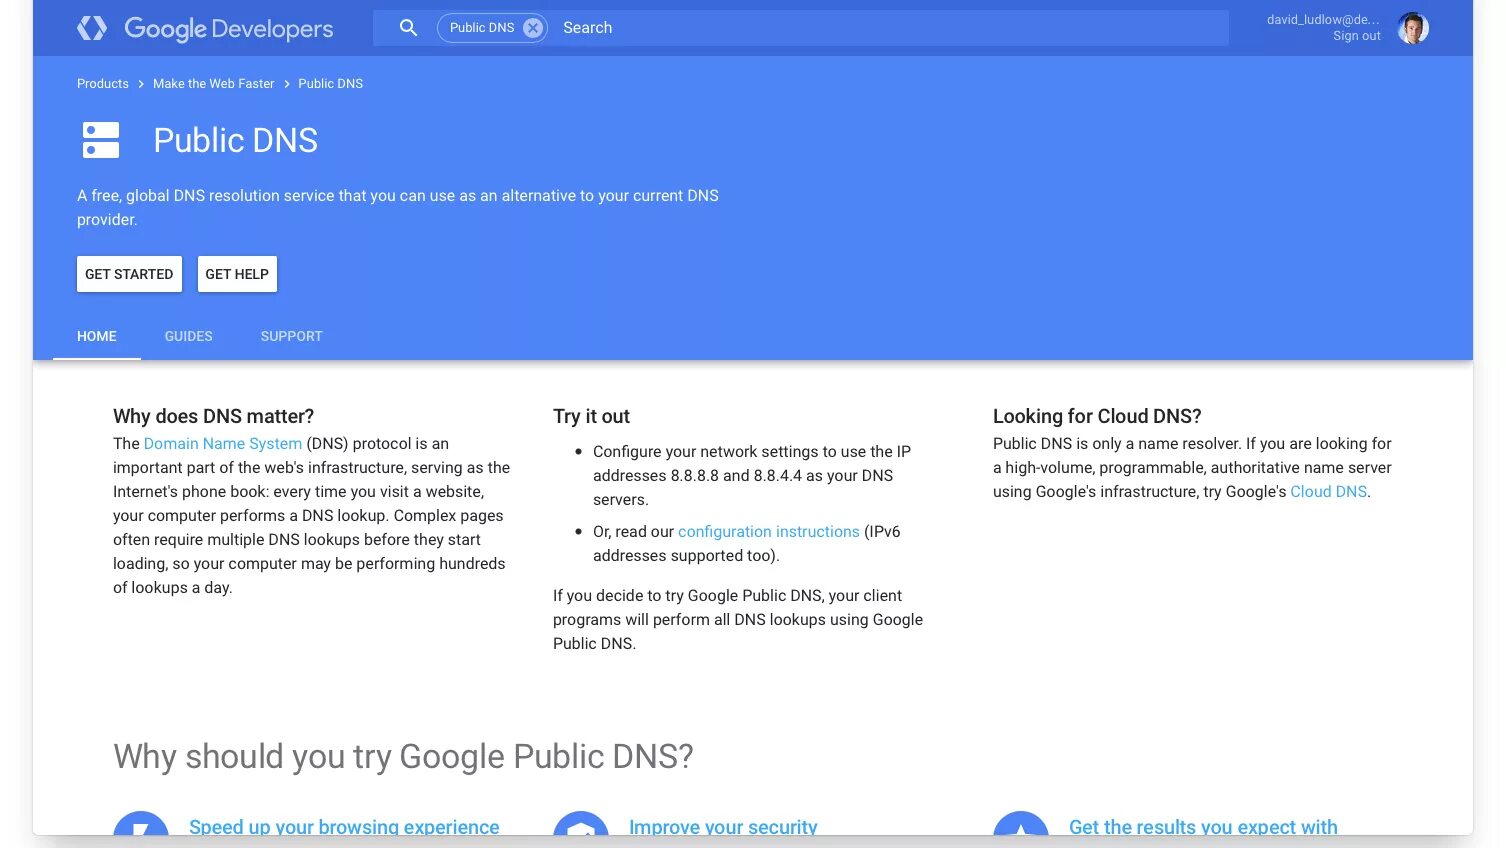Open the Products breadcrumb
This screenshot has width=1506, height=848.
click(x=103, y=84)
